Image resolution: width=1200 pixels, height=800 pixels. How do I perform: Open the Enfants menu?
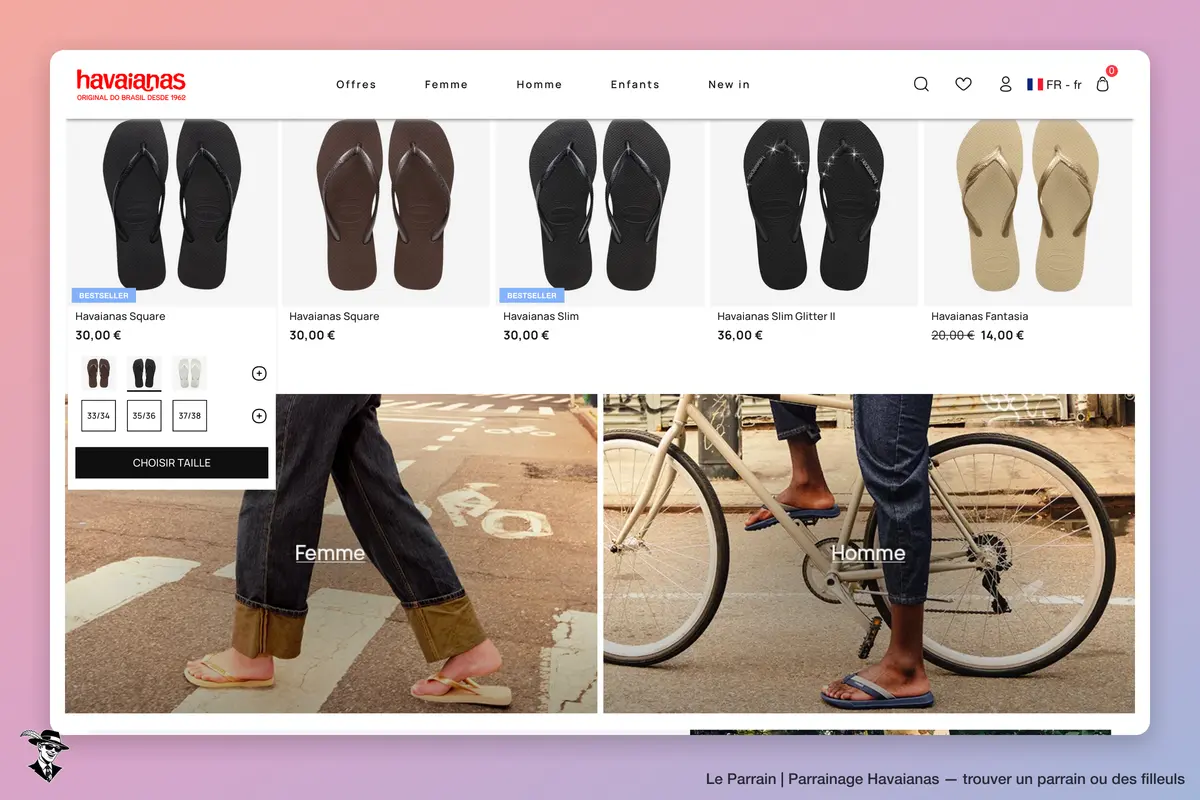pyautogui.click(x=635, y=85)
